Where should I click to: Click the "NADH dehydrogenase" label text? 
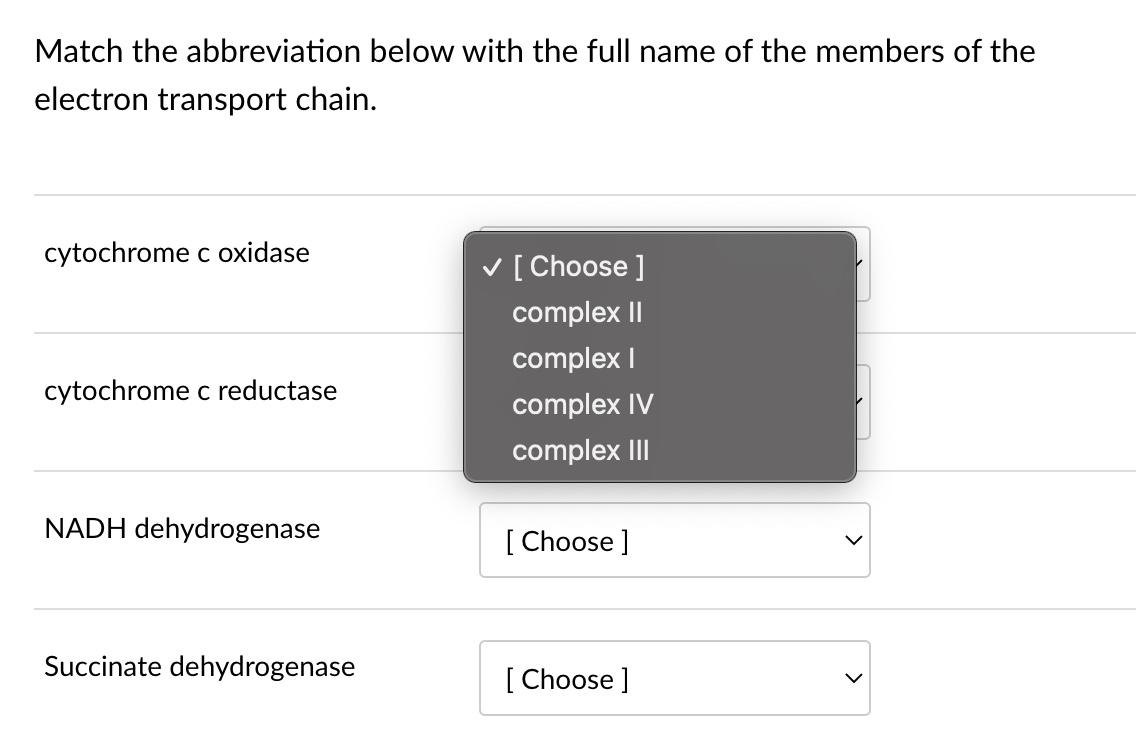(182, 528)
